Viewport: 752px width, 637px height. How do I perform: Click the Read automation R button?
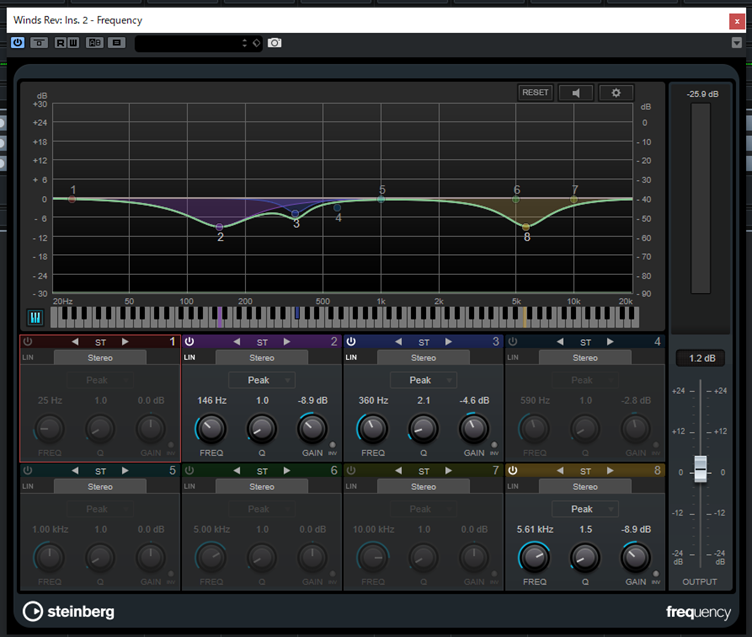(x=62, y=43)
